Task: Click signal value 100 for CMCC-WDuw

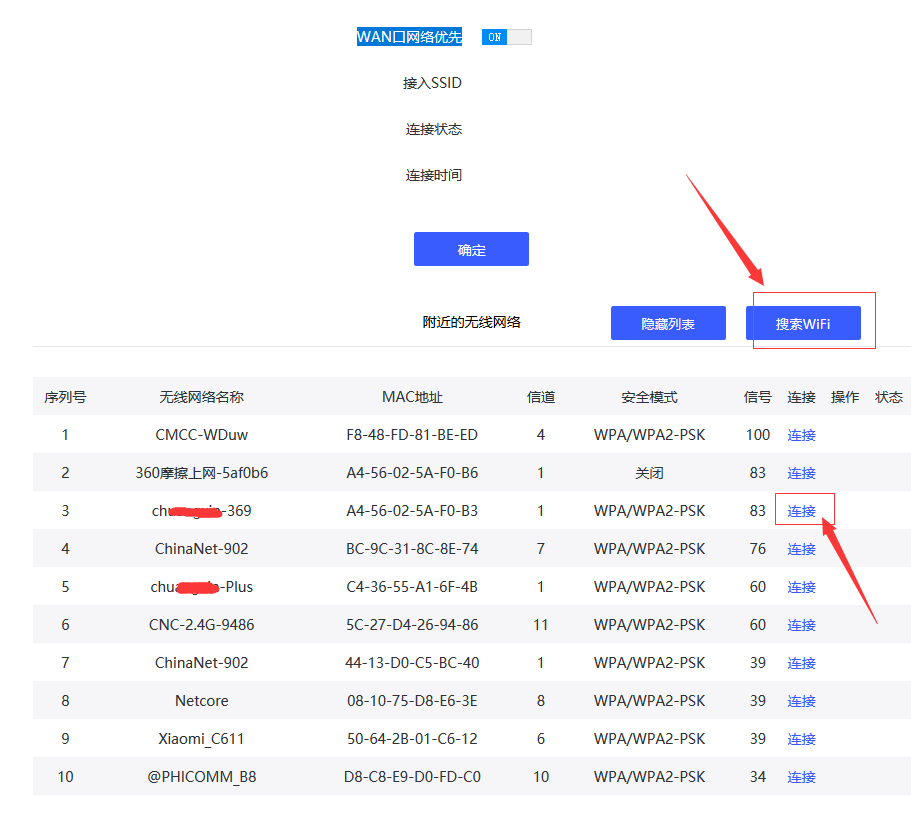Action: point(758,435)
